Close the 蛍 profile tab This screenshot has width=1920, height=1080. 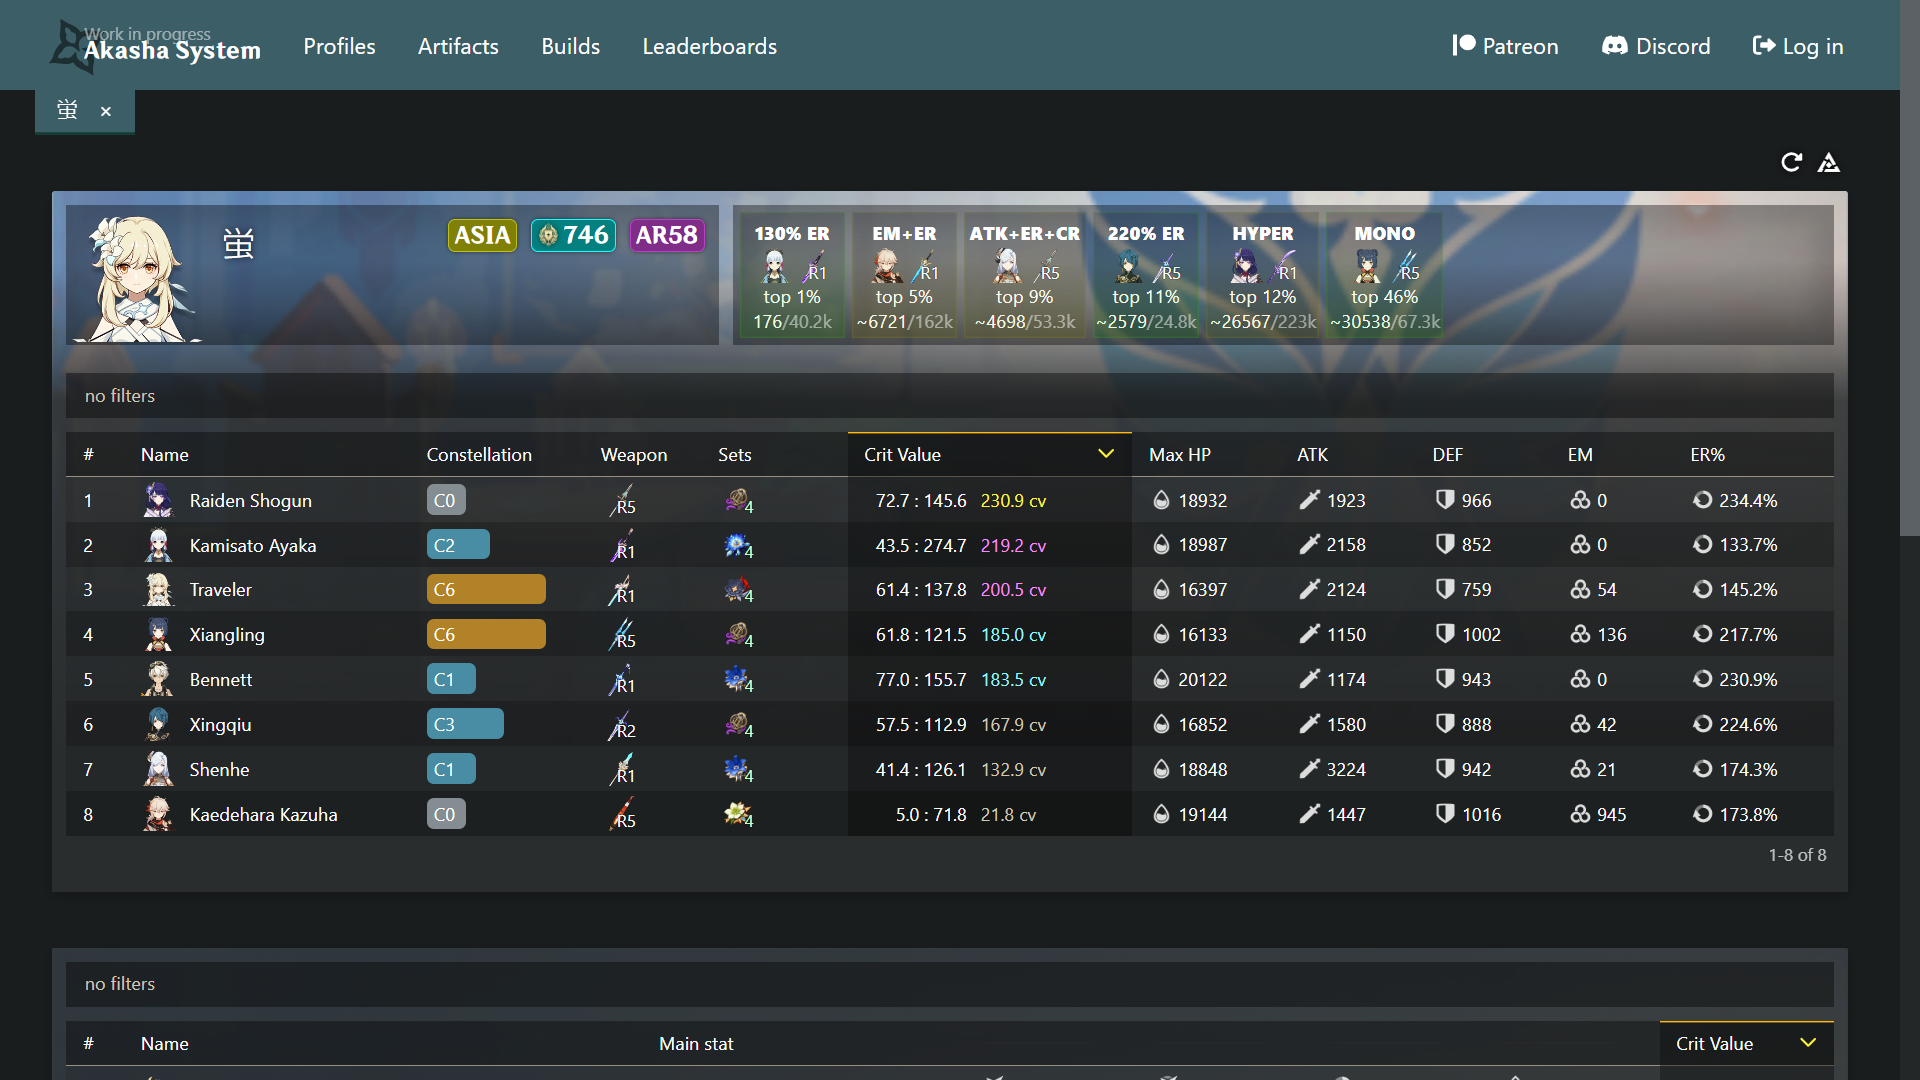pos(106,111)
